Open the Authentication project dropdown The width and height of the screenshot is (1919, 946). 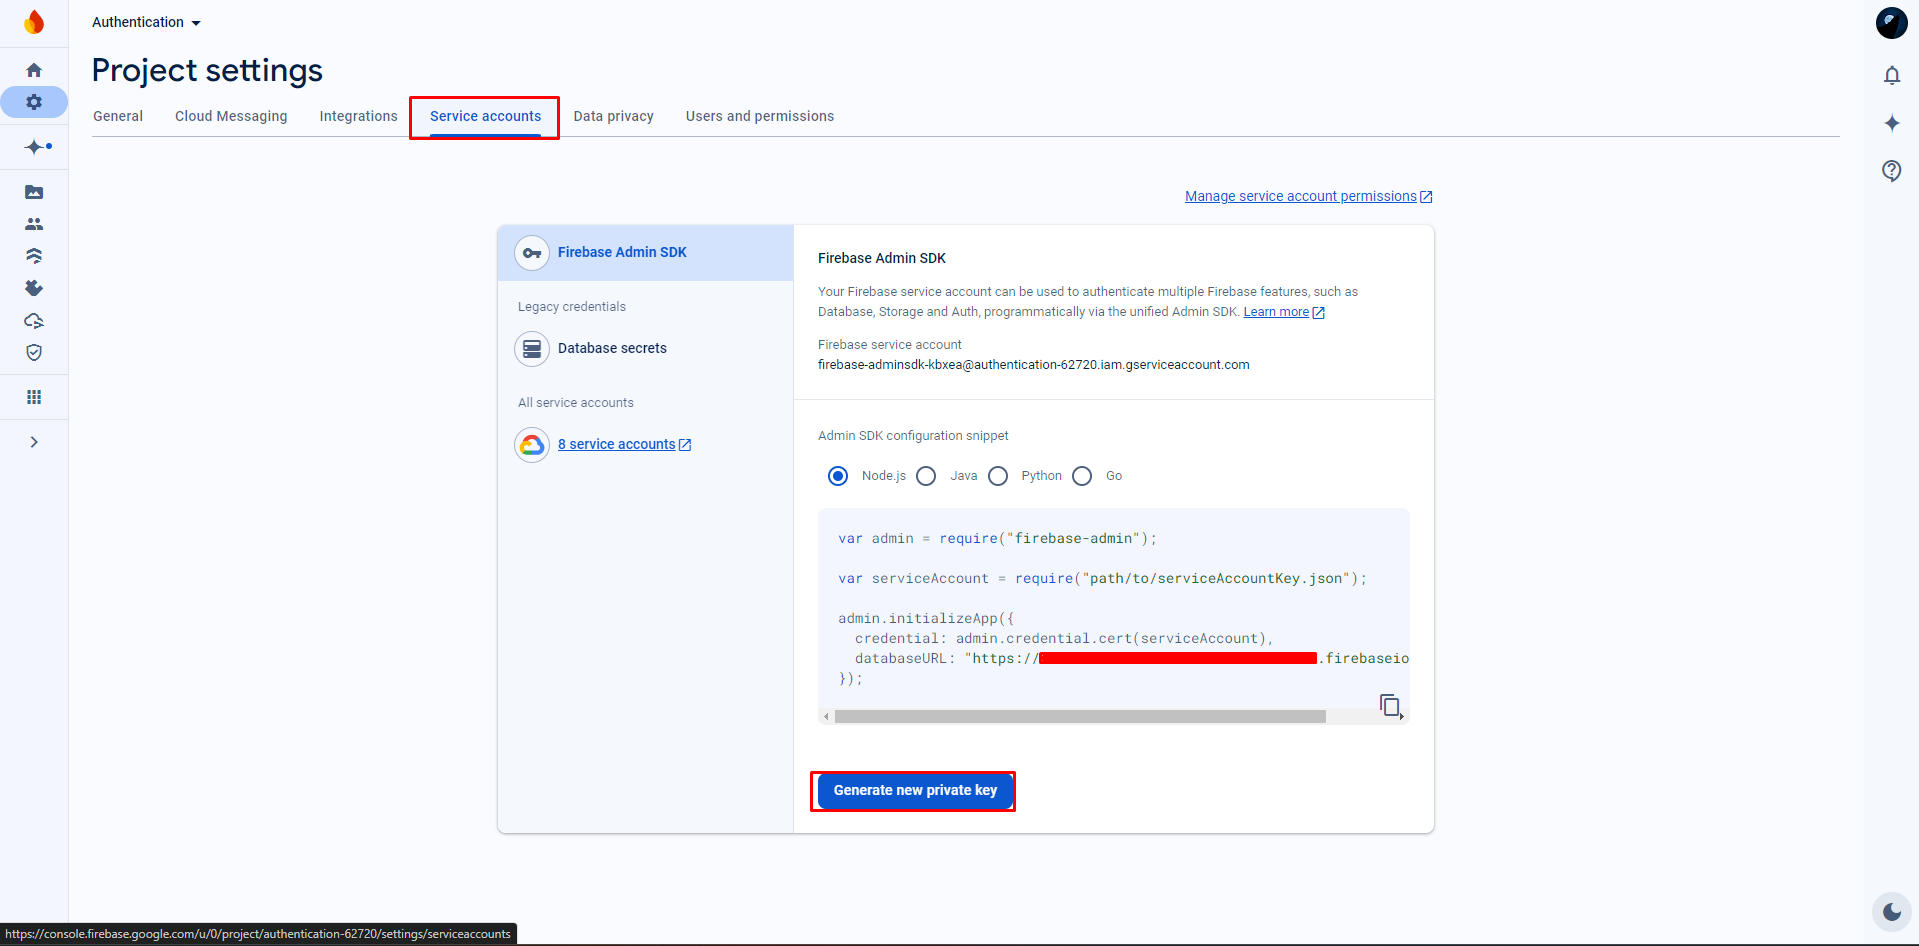[x=146, y=22]
